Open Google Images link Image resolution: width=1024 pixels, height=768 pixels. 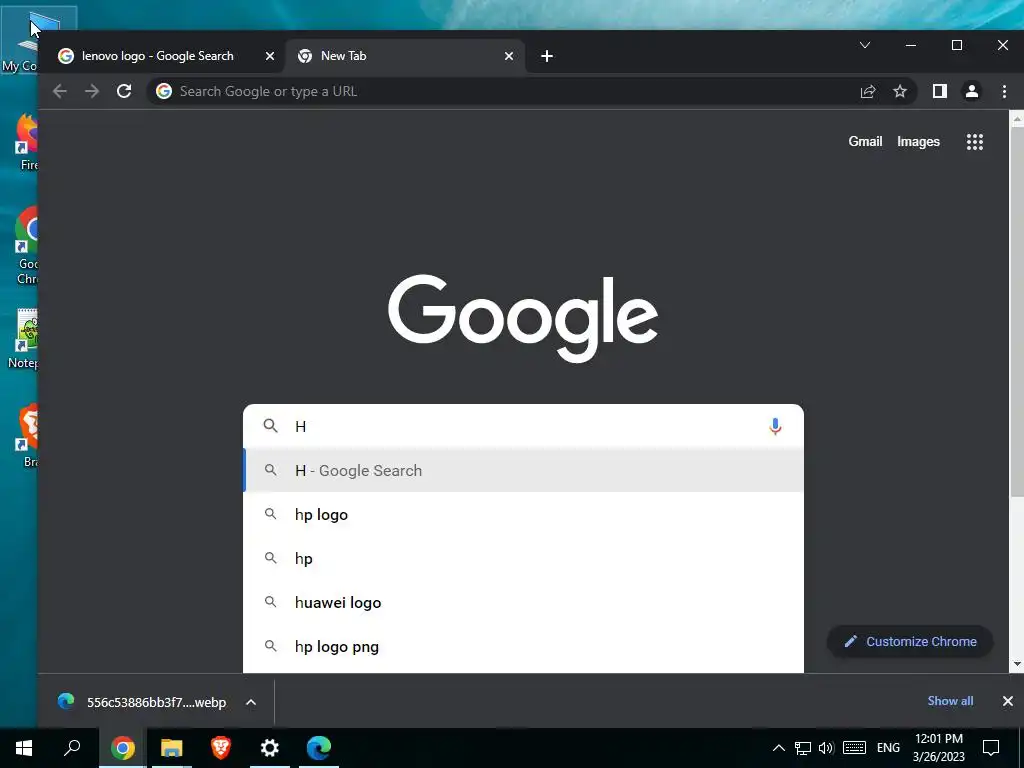tap(918, 142)
